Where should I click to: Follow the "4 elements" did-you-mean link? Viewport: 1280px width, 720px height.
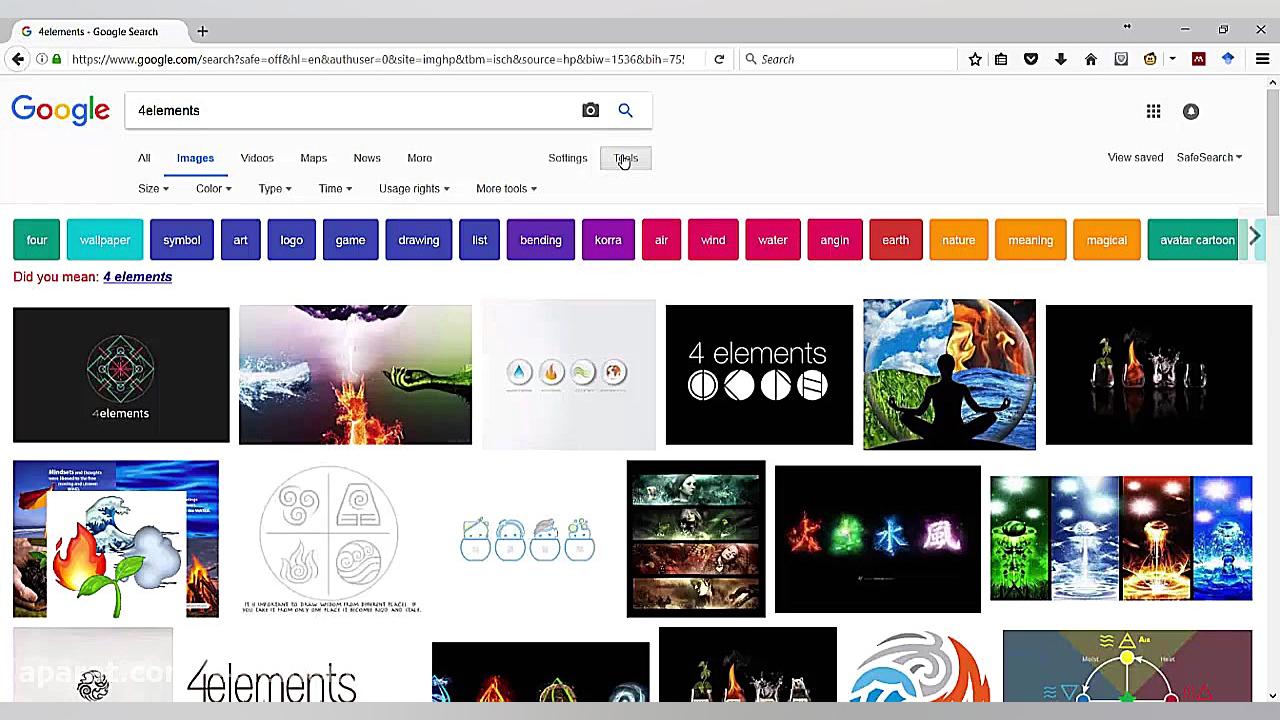(x=138, y=277)
